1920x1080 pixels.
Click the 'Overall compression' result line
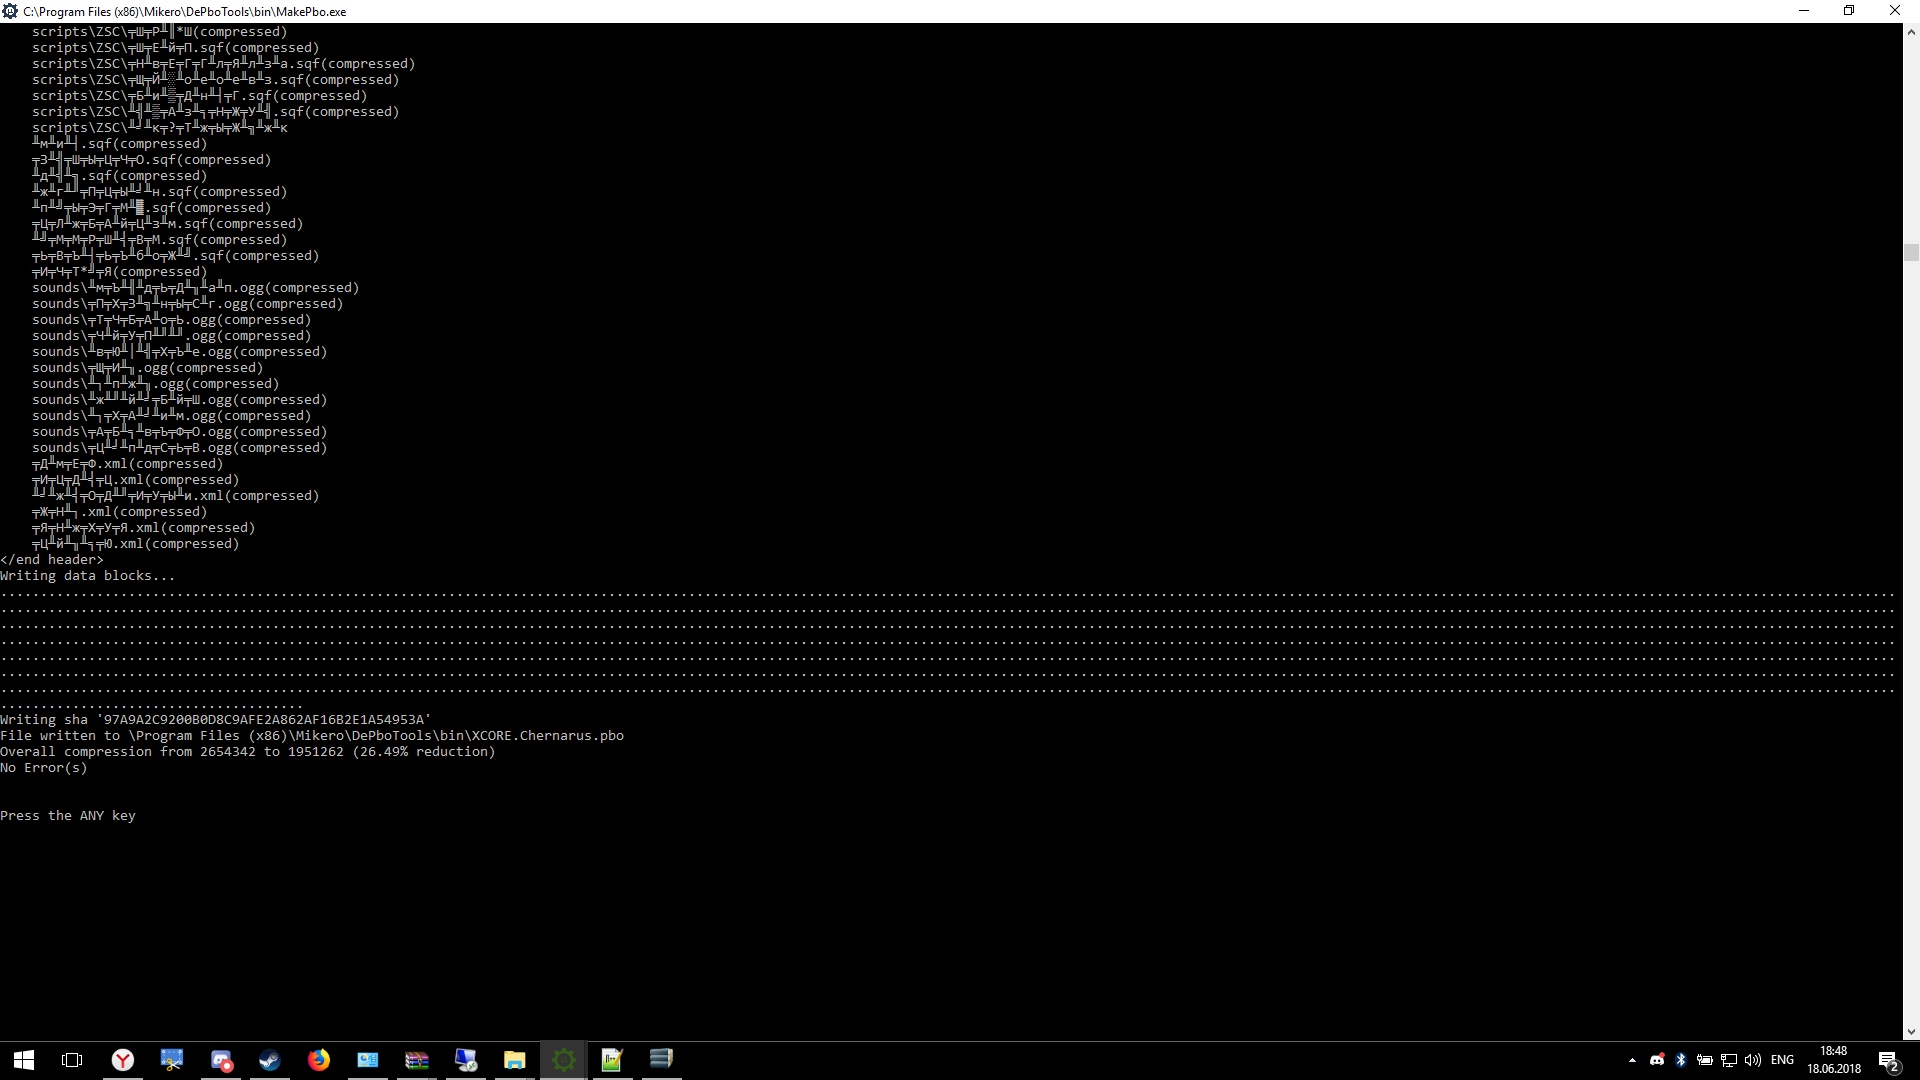click(x=248, y=752)
